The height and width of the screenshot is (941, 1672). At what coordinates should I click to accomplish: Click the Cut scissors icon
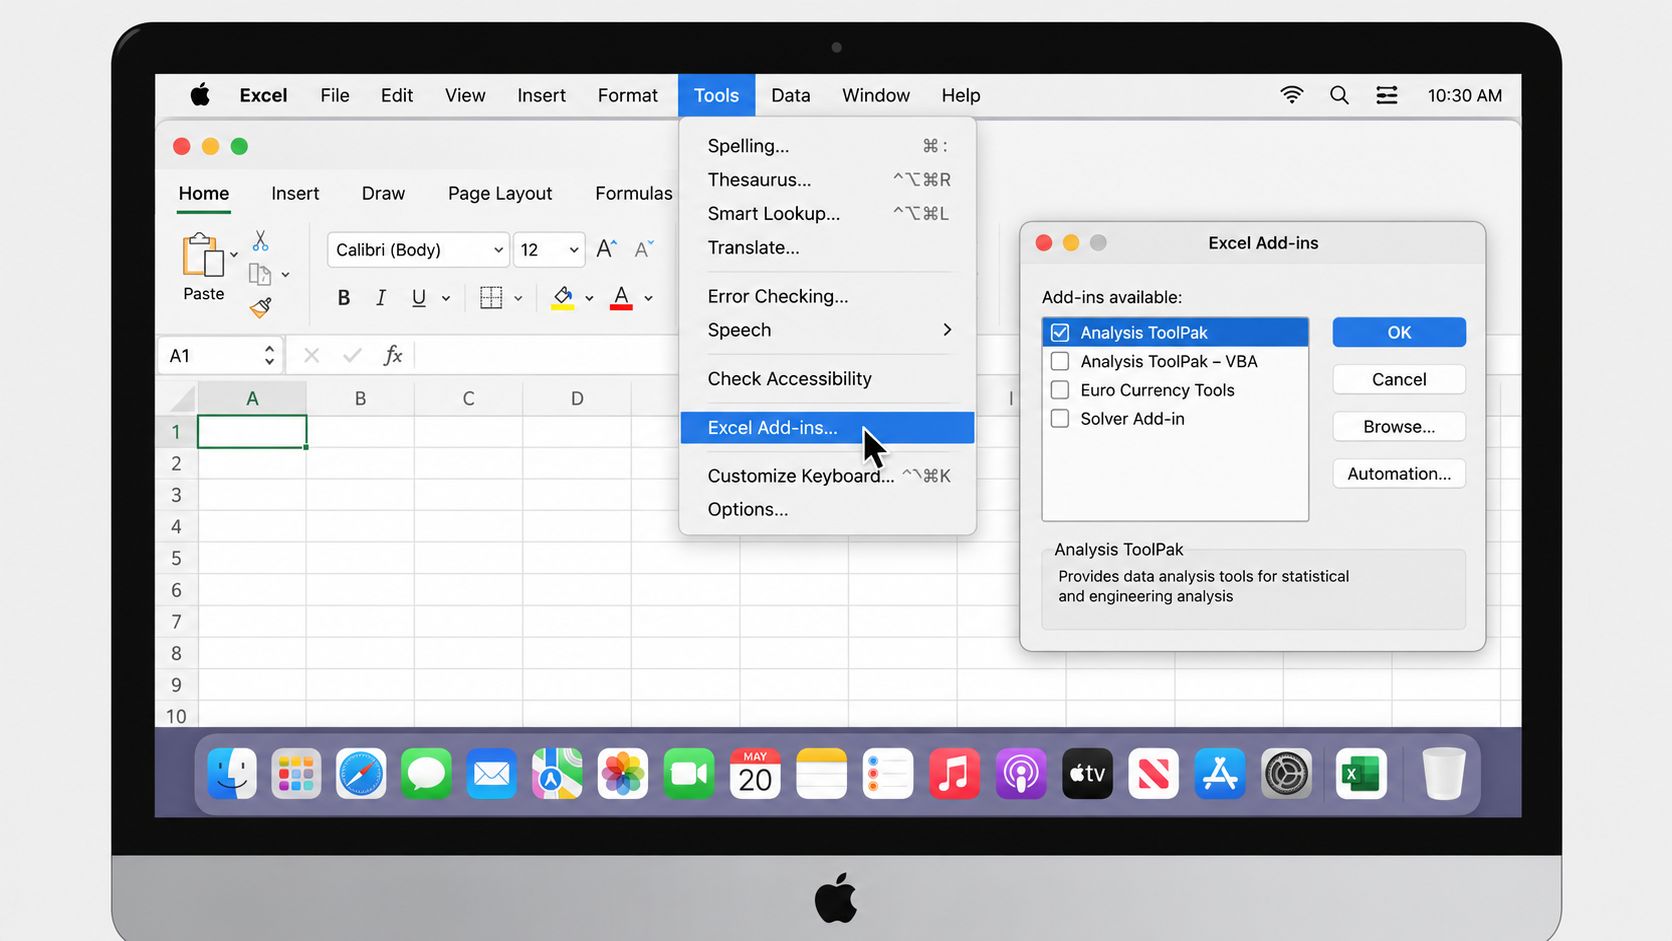coord(260,241)
